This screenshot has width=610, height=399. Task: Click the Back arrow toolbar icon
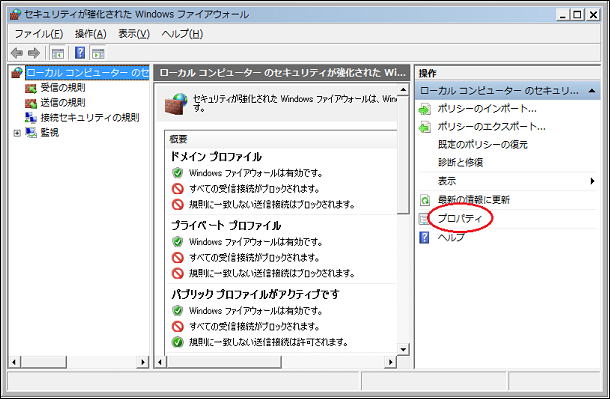click(x=17, y=53)
